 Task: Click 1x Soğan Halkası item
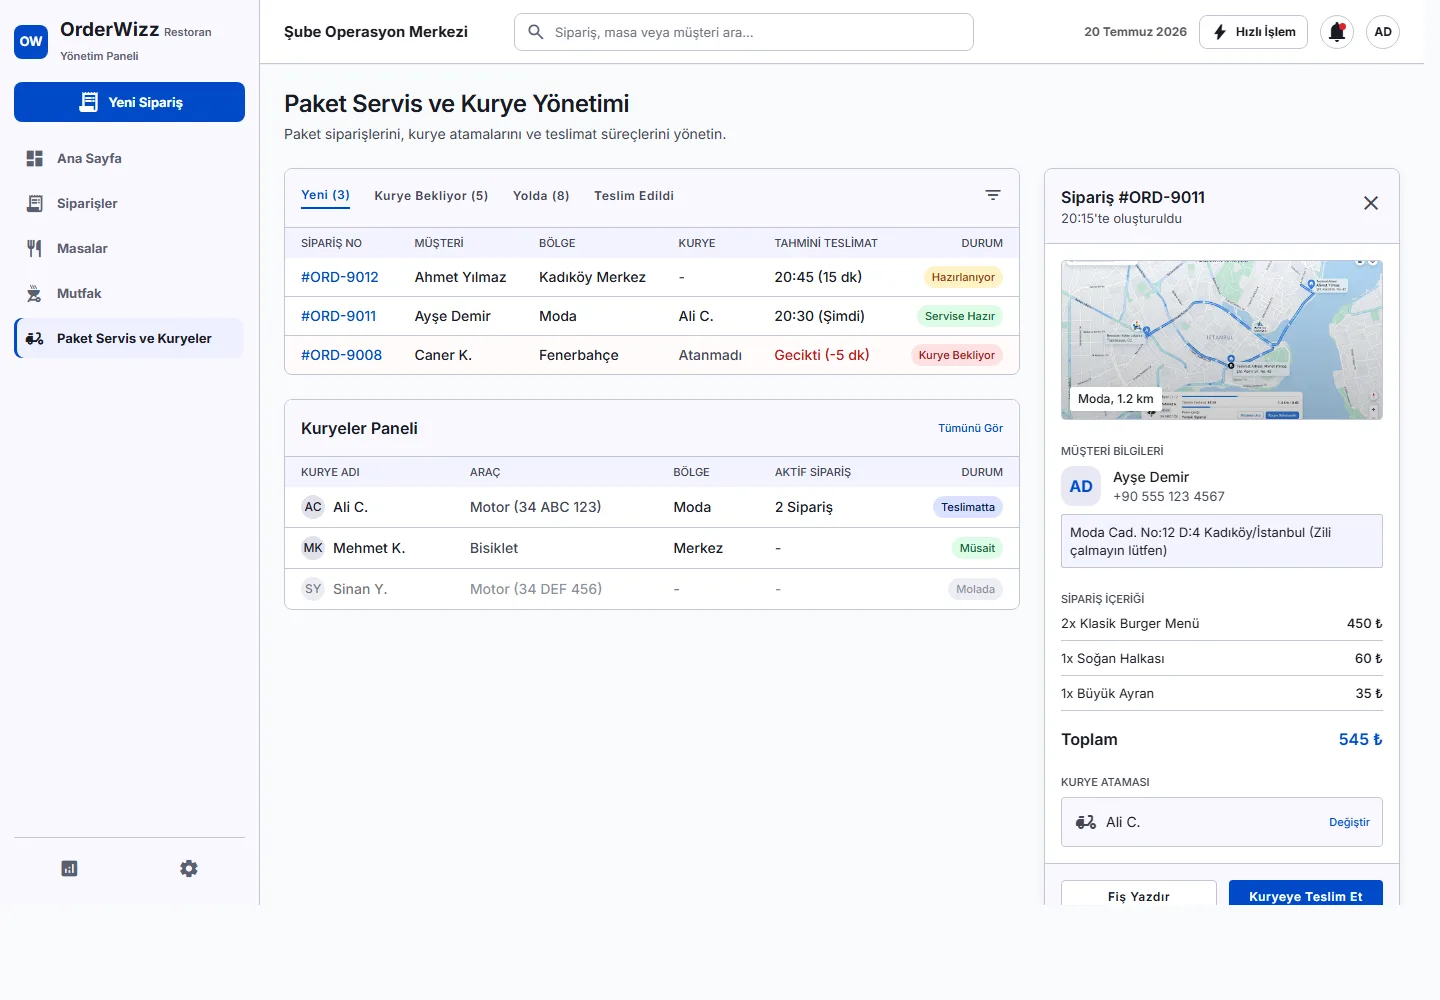pos(1113,658)
